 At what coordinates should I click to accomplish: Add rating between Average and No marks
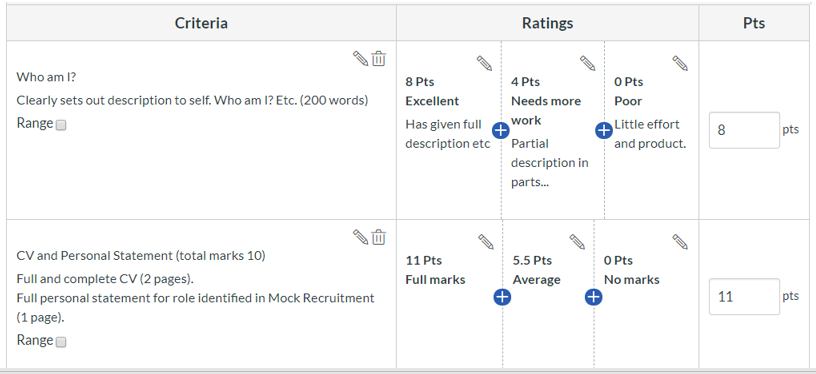(594, 297)
